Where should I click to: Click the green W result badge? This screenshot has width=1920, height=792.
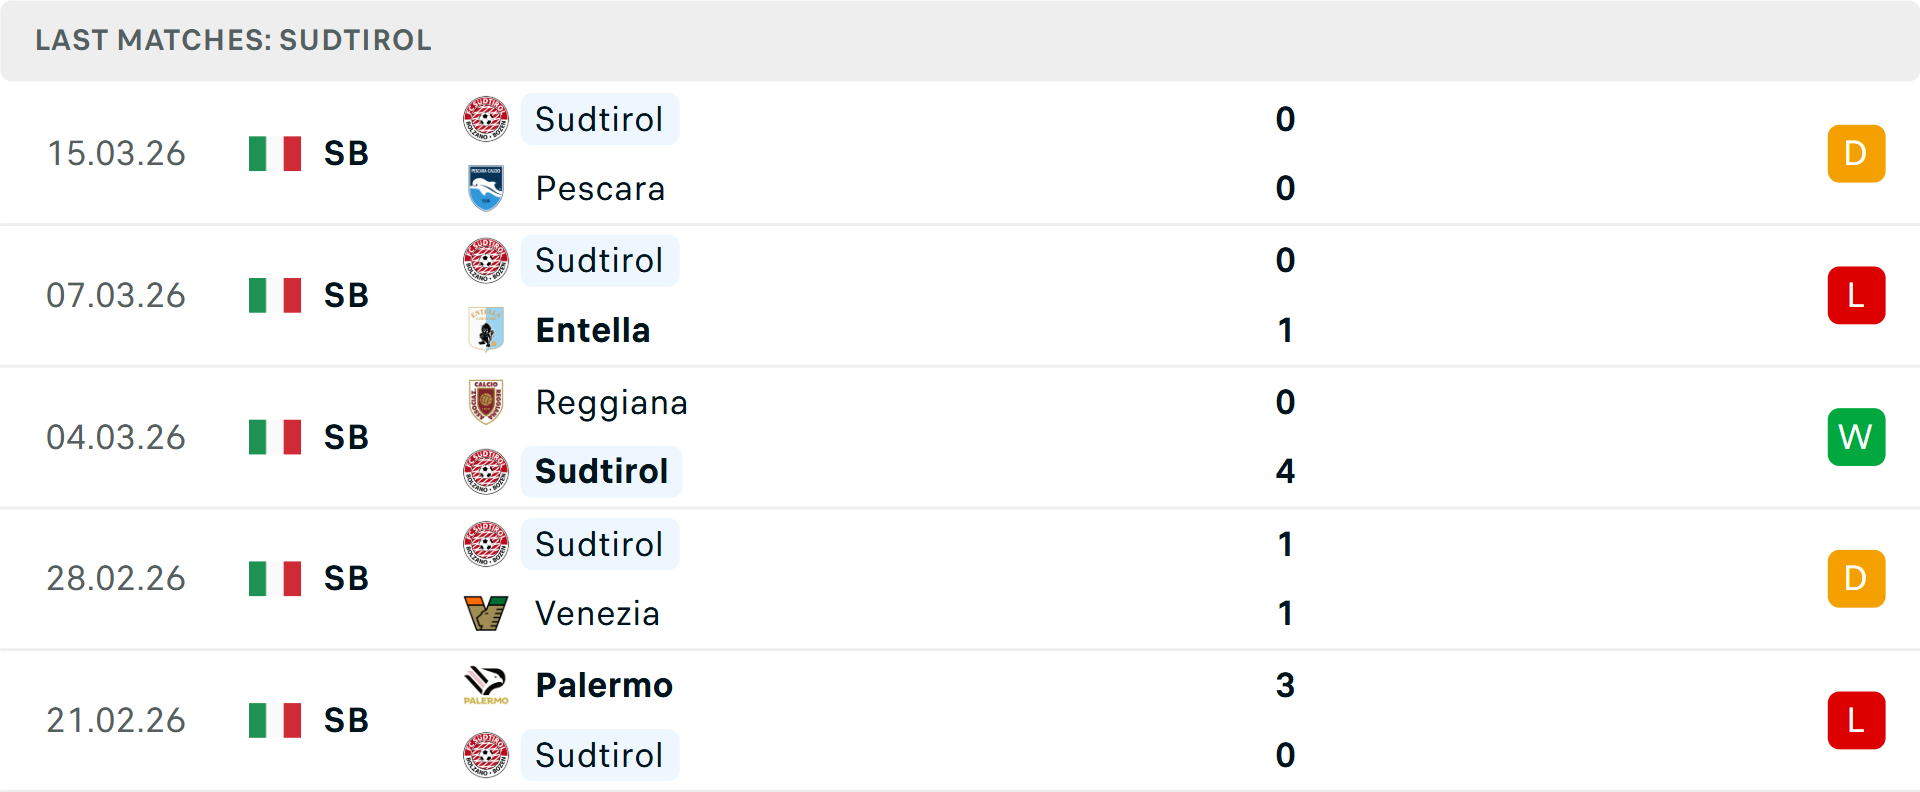tap(1856, 437)
